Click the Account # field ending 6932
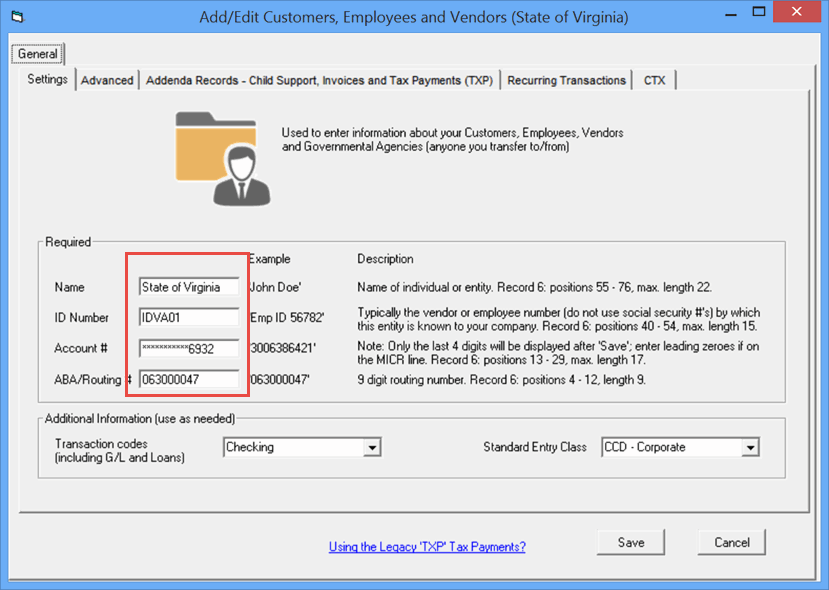 [189, 348]
